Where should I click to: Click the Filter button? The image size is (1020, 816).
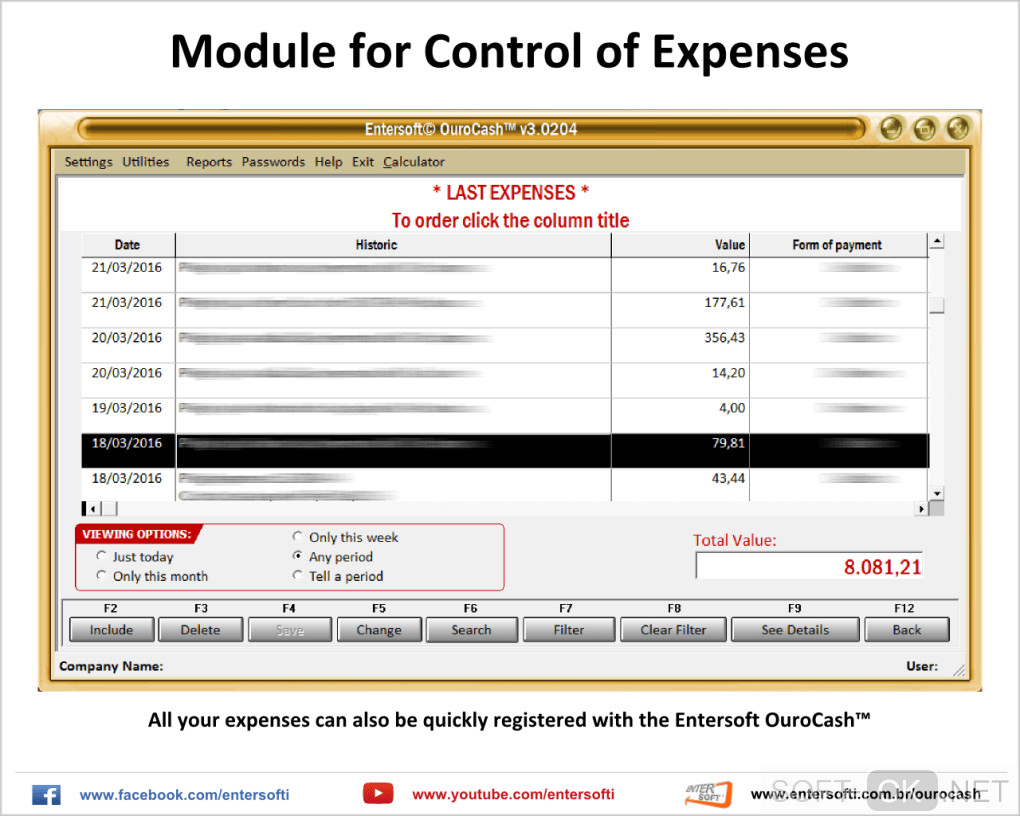coord(569,630)
